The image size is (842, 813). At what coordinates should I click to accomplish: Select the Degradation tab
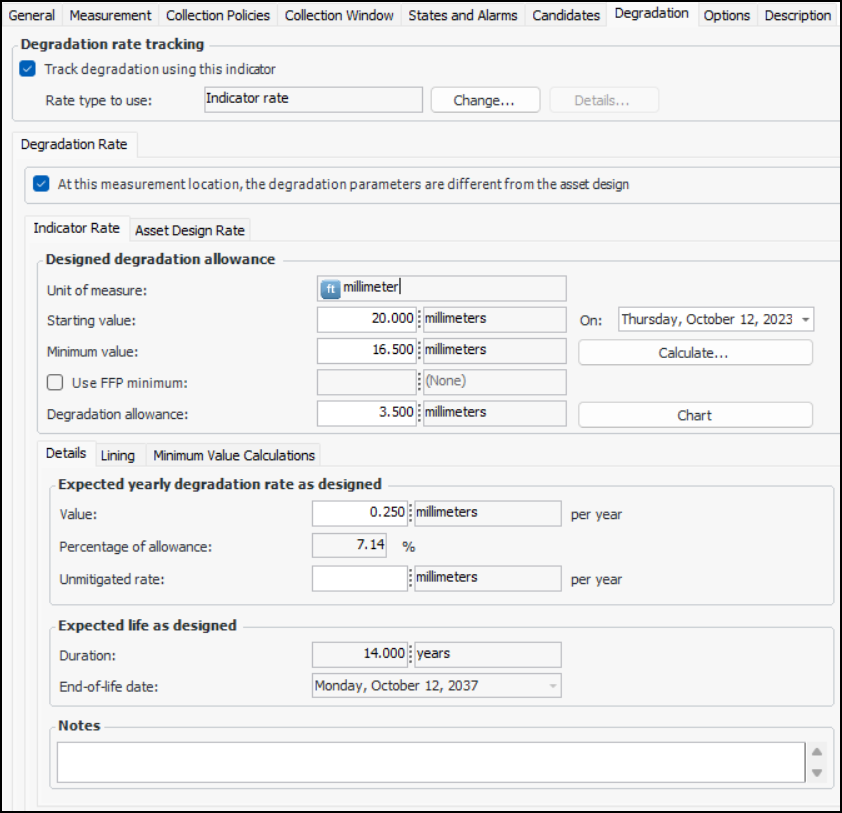click(651, 13)
